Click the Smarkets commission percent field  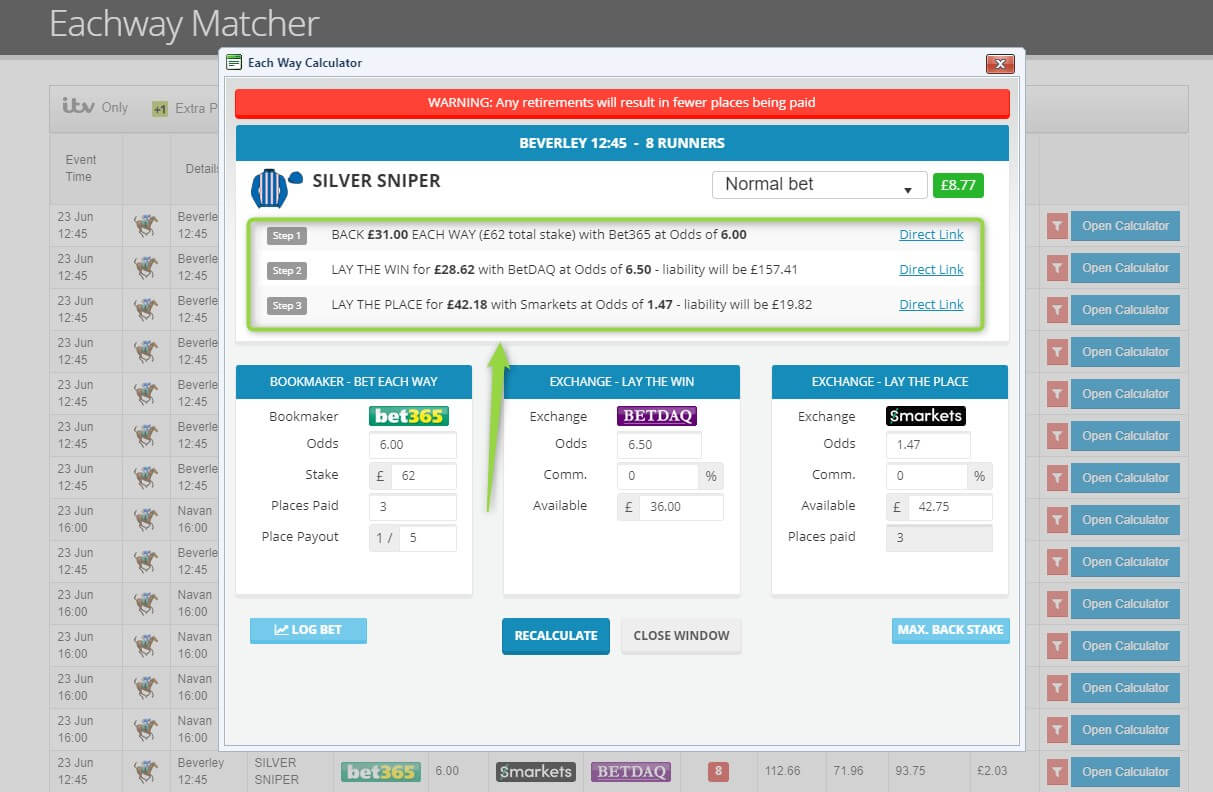[926, 476]
